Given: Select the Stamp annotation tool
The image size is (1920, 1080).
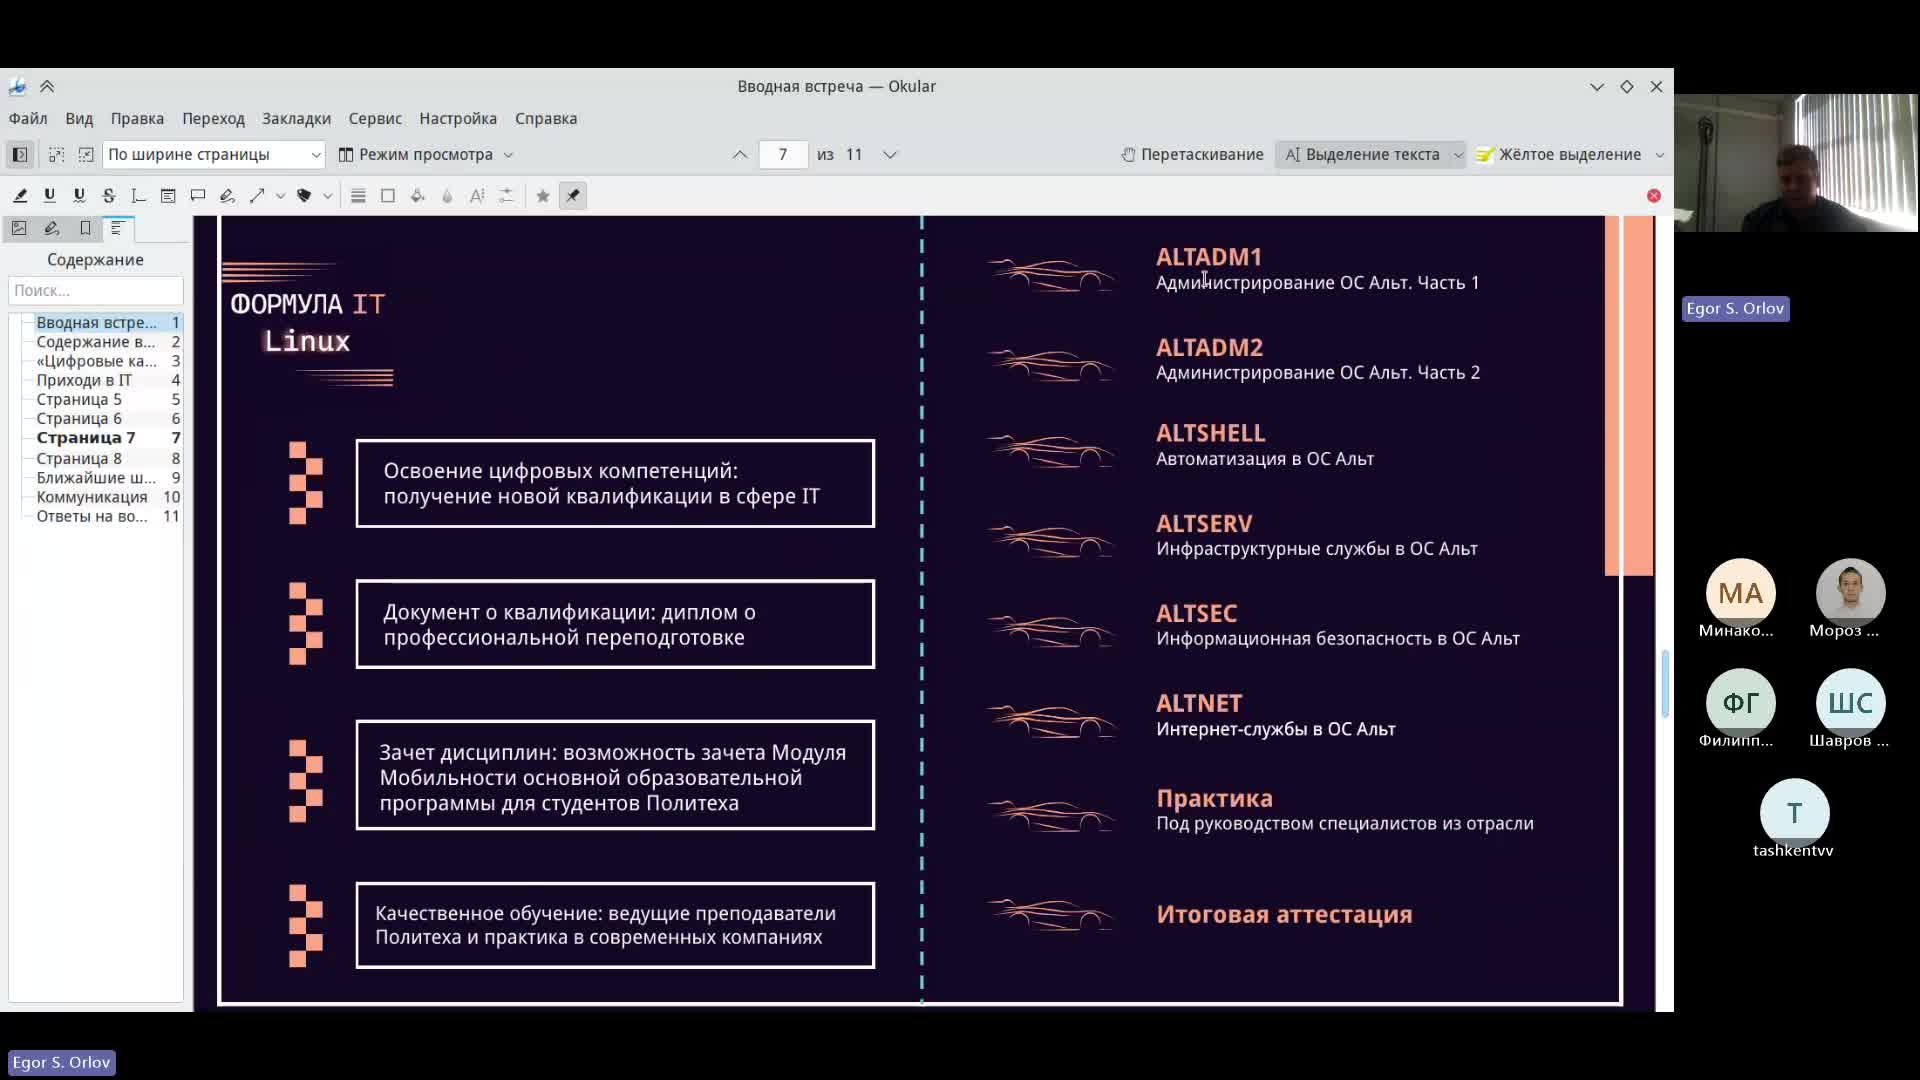Looking at the screenshot, I should coord(304,196).
